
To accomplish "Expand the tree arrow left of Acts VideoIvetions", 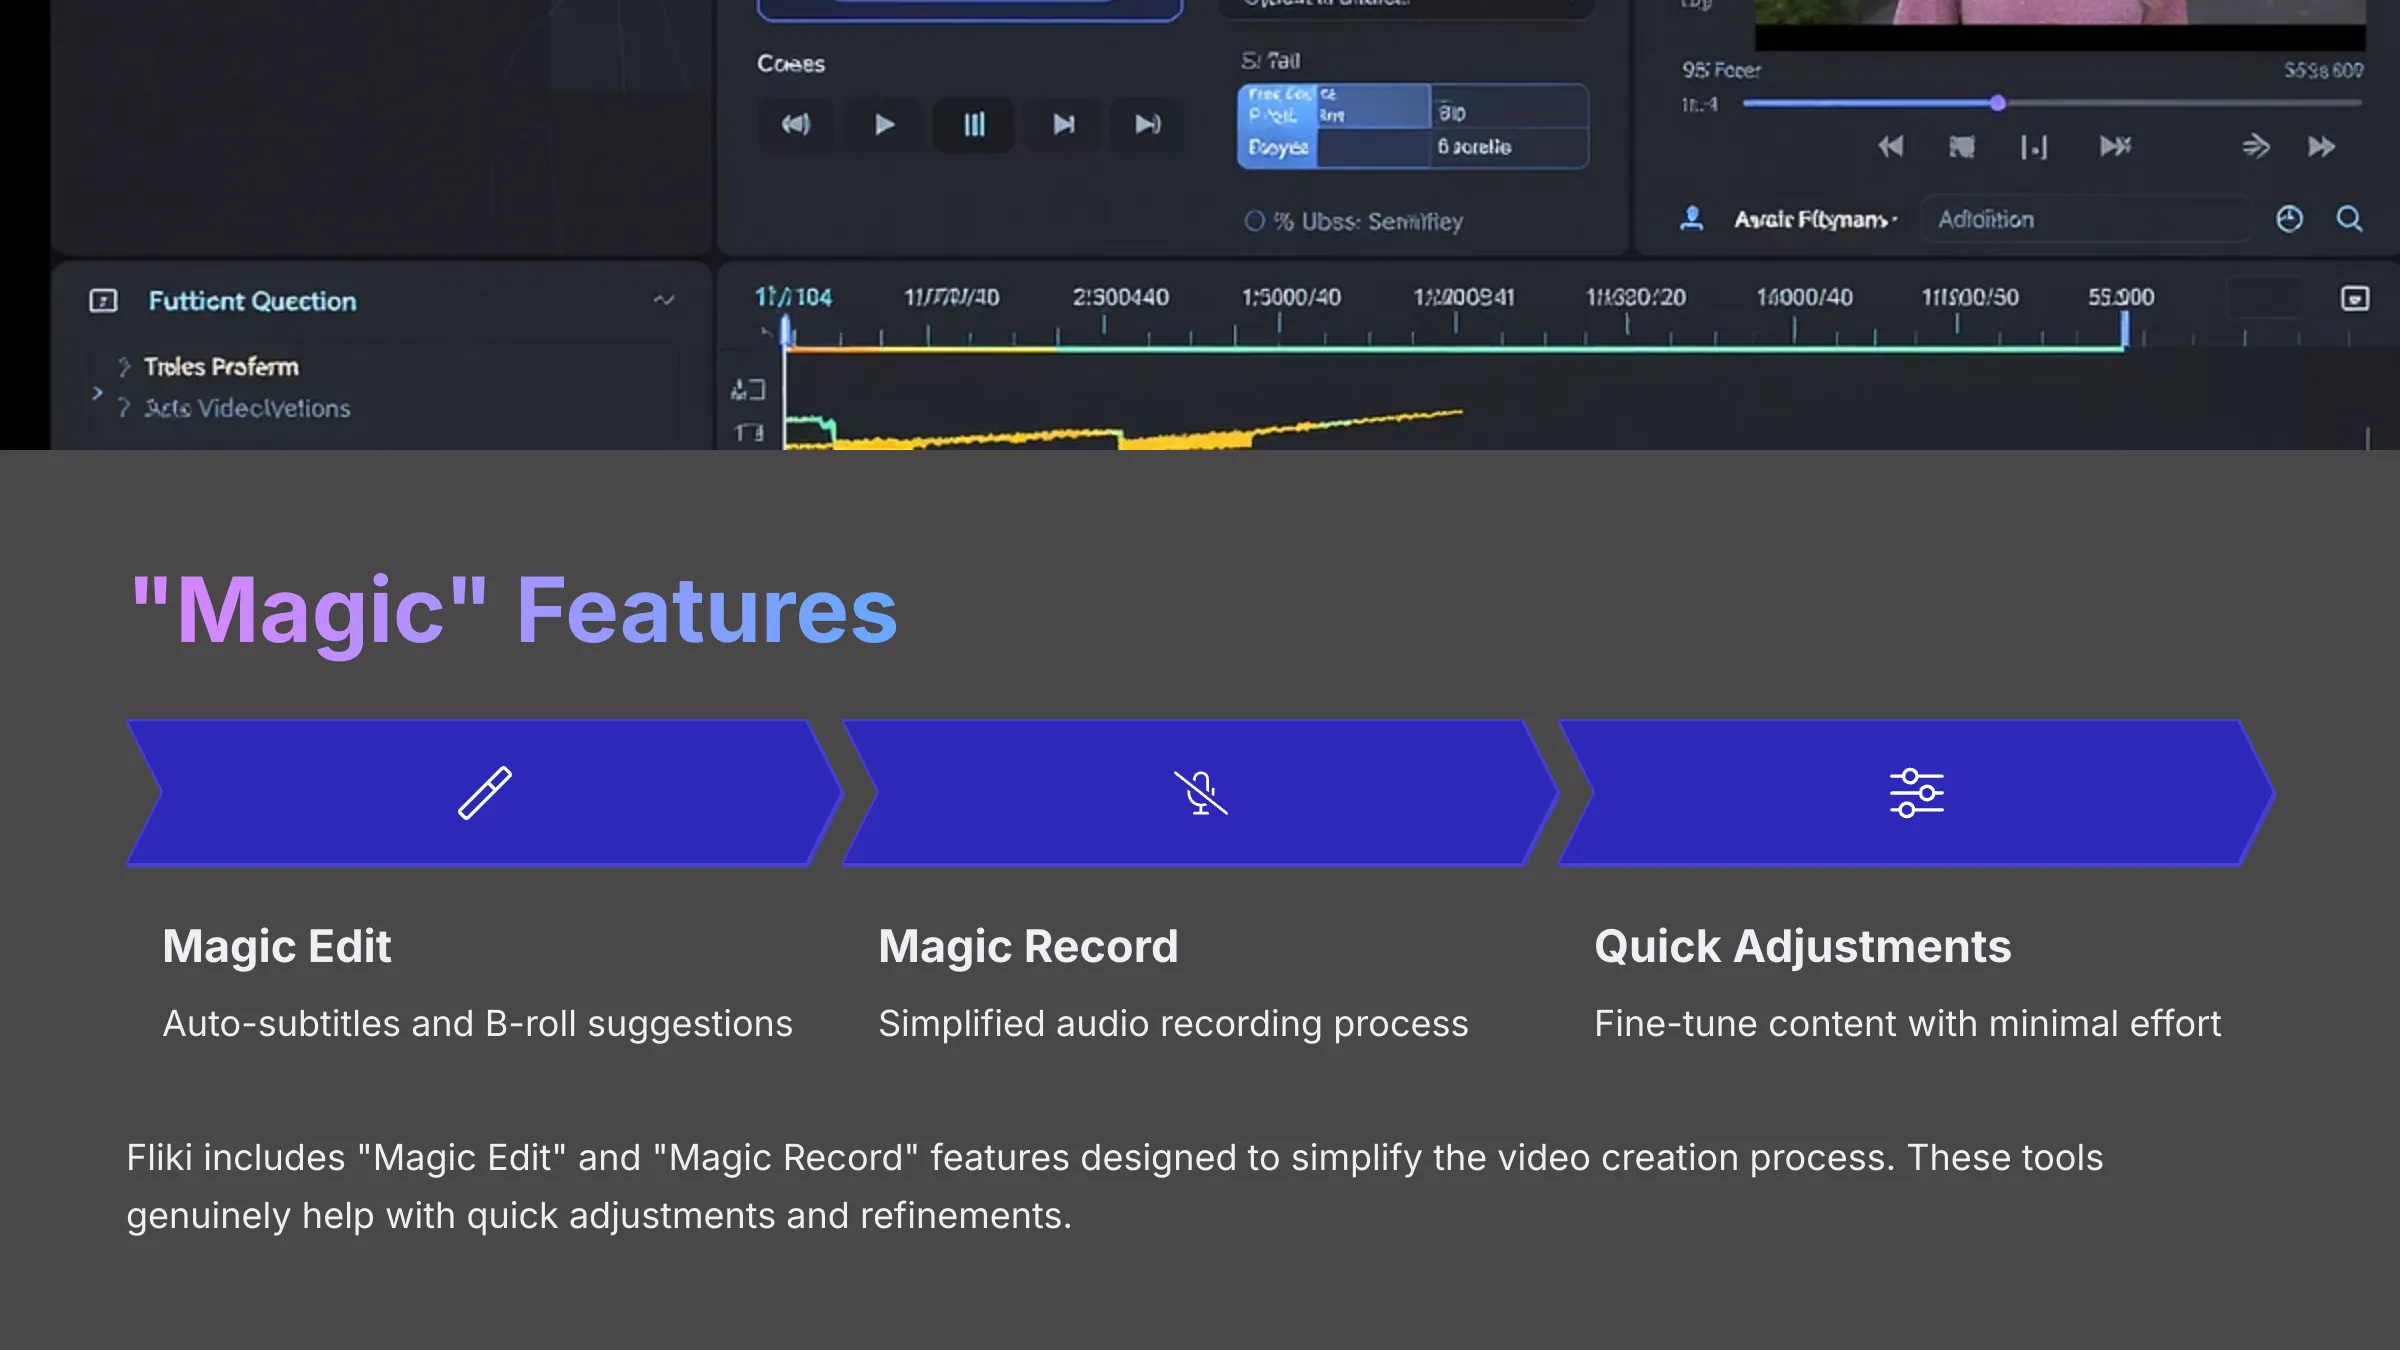I will point(97,393).
